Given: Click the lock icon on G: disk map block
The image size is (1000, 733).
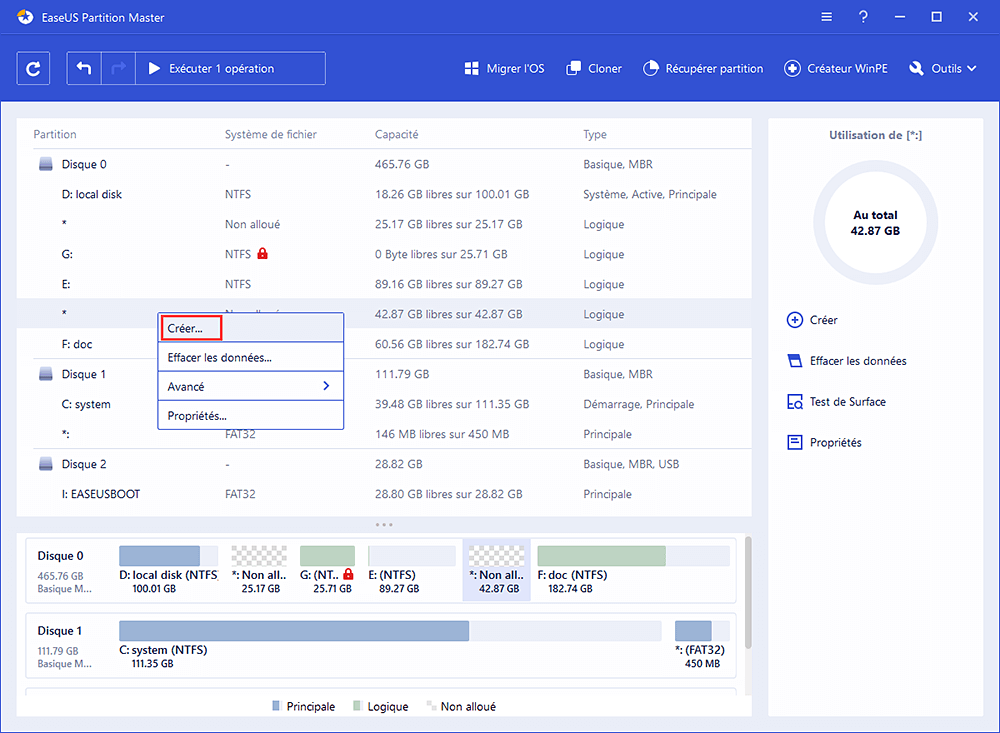Looking at the screenshot, I should [348, 574].
